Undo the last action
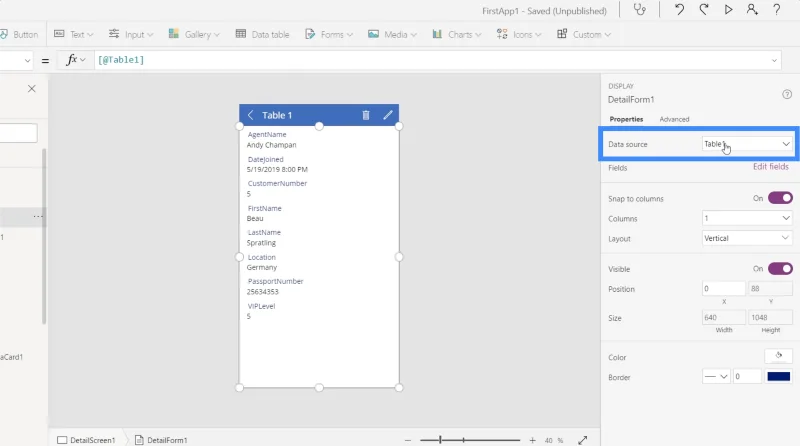 pos(679,10)
